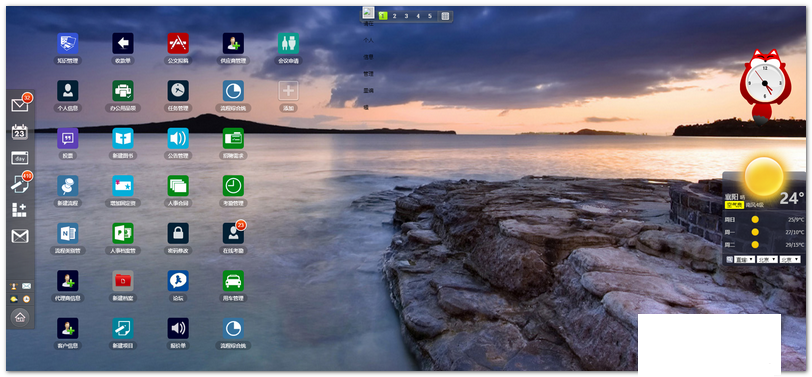Select the 周日 forecast row

(x=764, y=220)
